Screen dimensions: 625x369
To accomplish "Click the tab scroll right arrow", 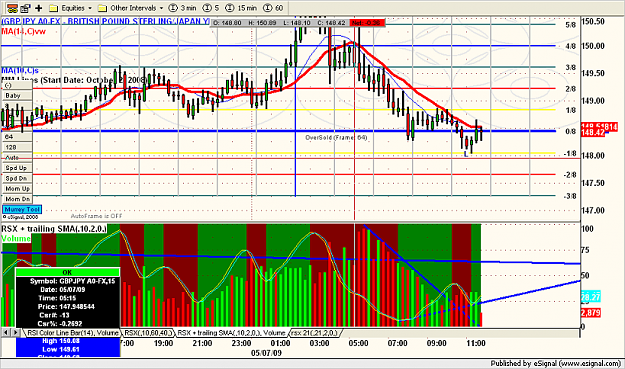I will coord(16,332).
